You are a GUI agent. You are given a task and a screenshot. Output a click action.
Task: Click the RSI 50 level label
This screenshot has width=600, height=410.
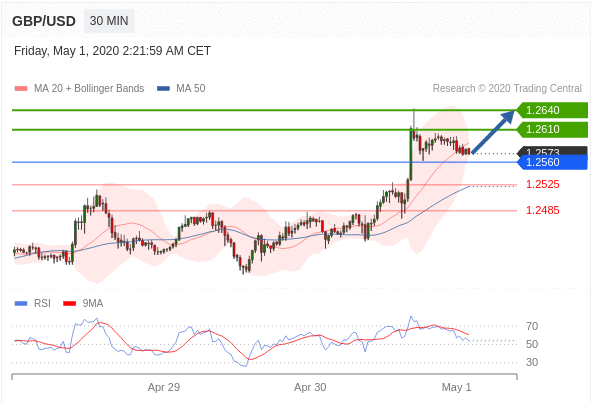pos(532,344)
